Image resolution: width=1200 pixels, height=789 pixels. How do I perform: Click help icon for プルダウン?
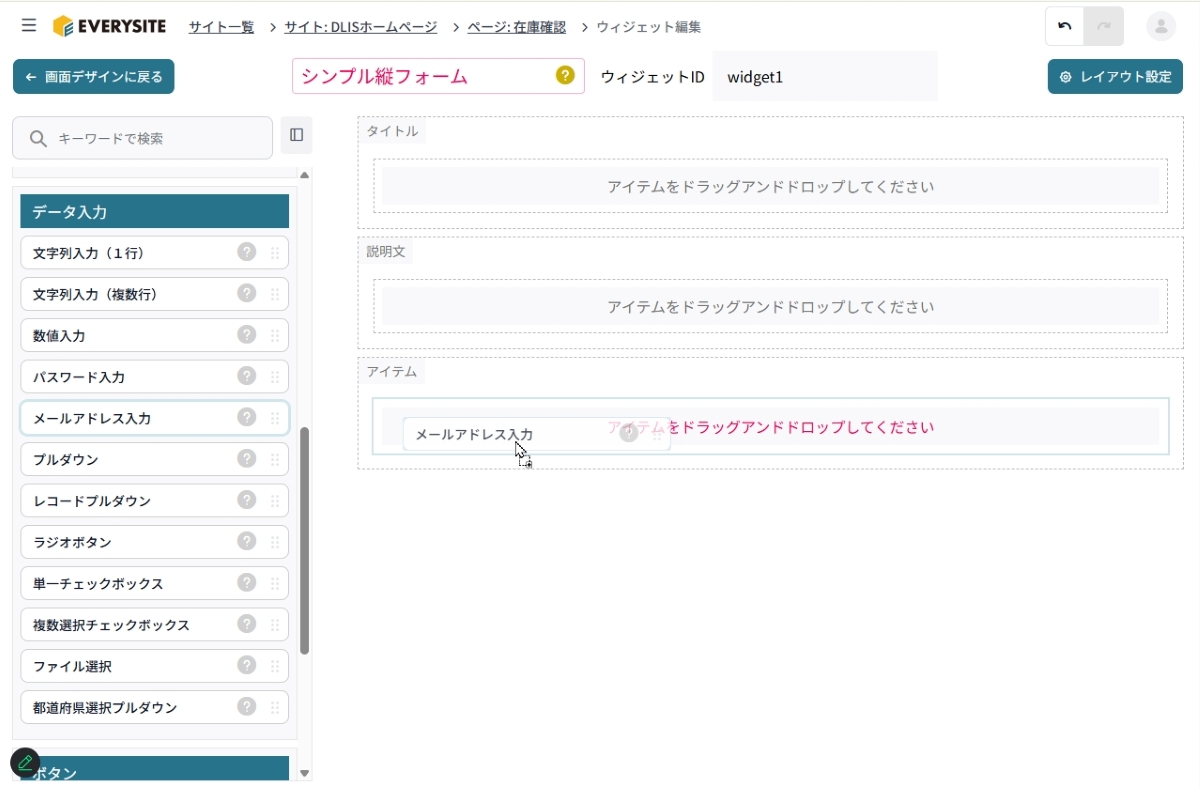pos(247,459)
